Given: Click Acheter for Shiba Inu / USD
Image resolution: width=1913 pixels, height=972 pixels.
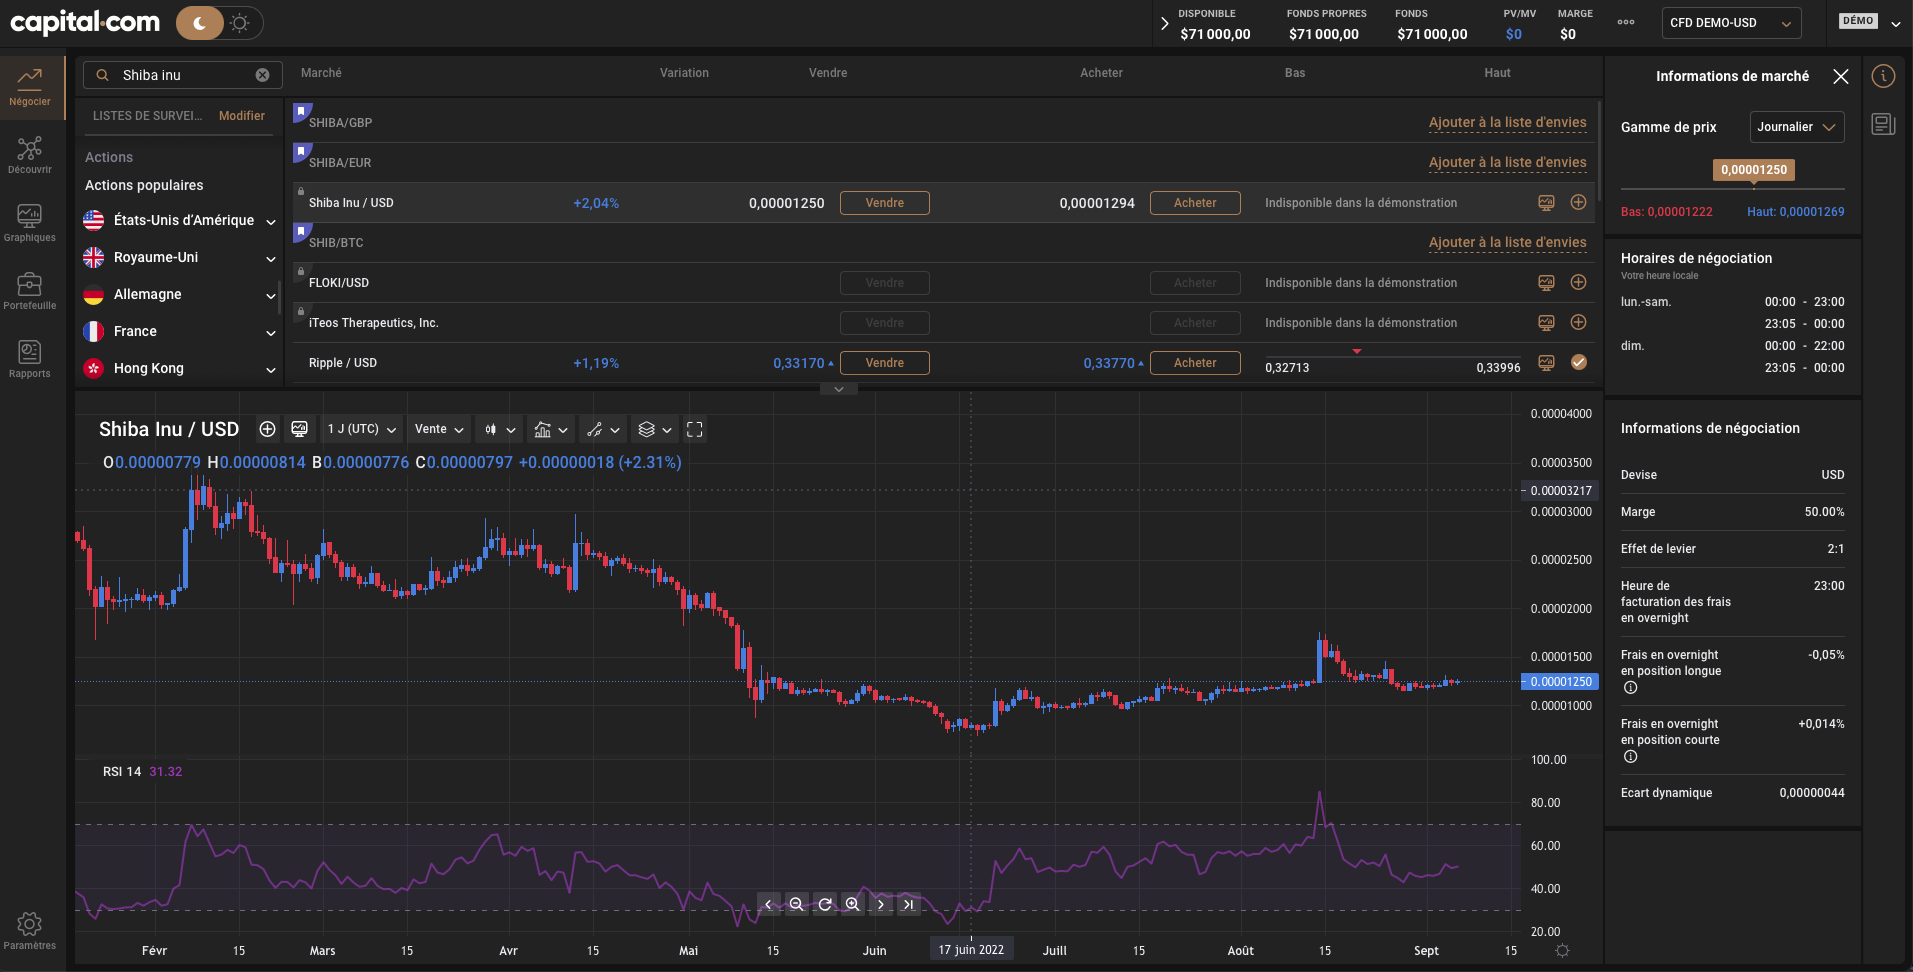Looking at the screenshot, I should click(x=1195, y=203).
